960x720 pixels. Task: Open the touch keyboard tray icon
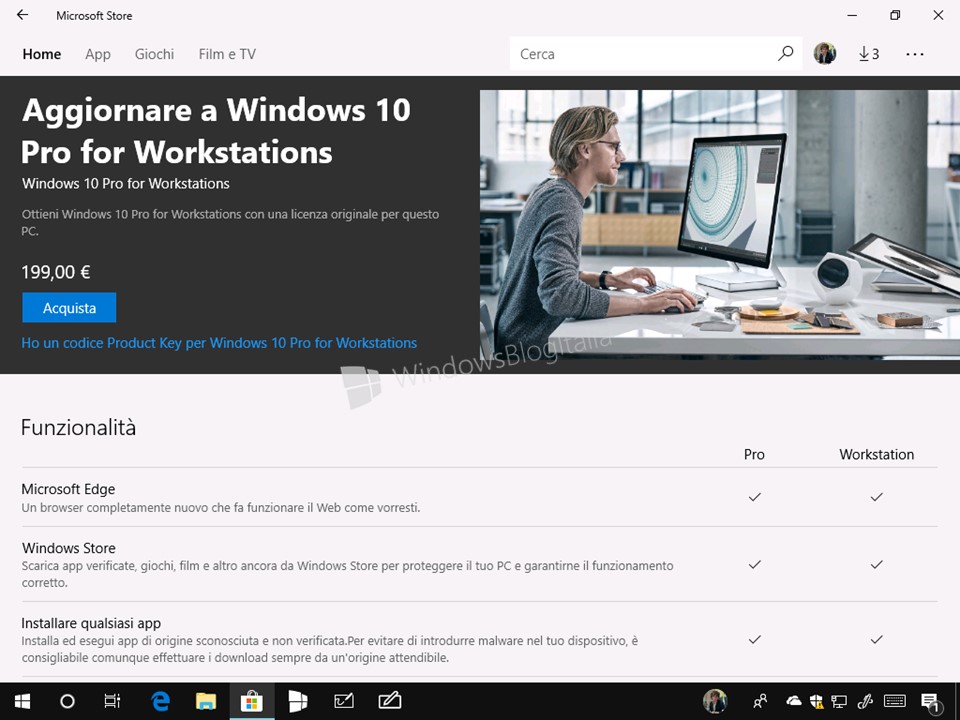coord(895,701)
